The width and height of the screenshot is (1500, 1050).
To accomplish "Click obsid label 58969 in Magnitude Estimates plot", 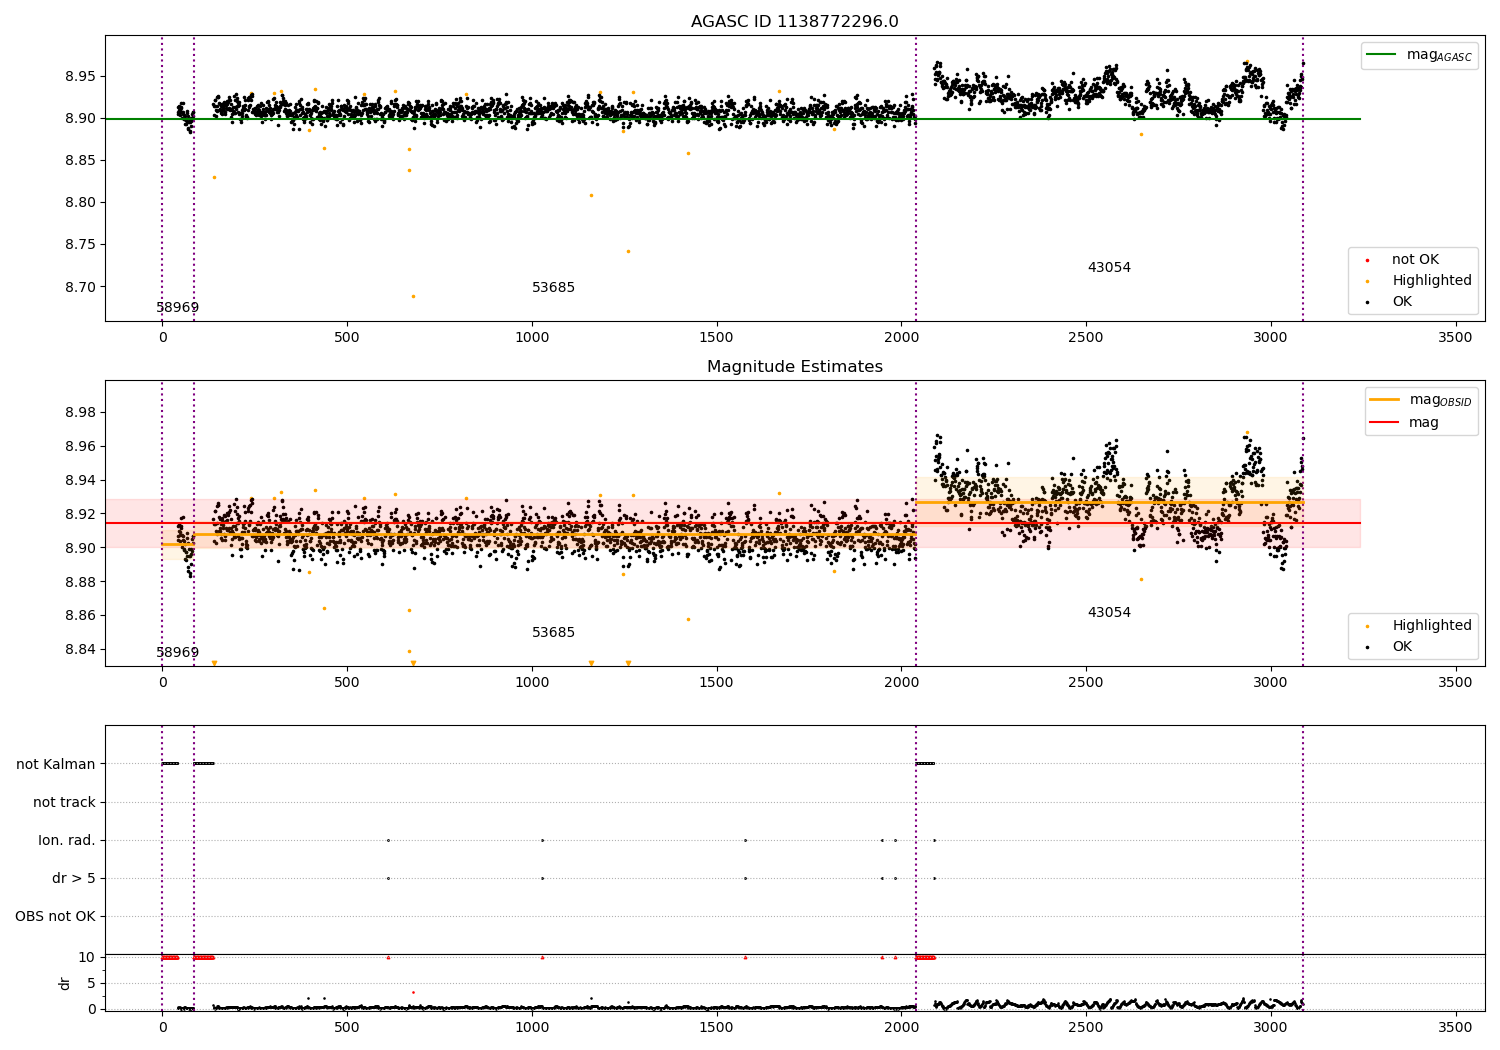I will [x=177, y=652].
